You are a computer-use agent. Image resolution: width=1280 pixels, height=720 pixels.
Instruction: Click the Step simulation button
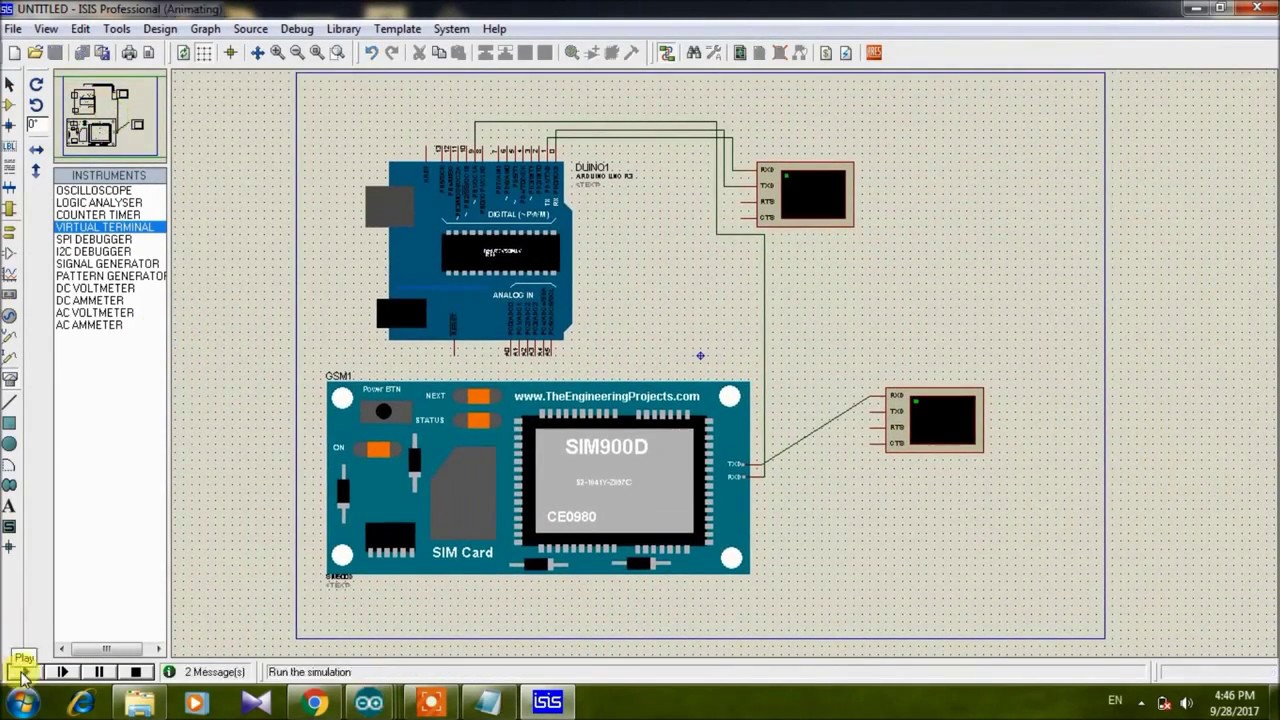tap(62, 672)
